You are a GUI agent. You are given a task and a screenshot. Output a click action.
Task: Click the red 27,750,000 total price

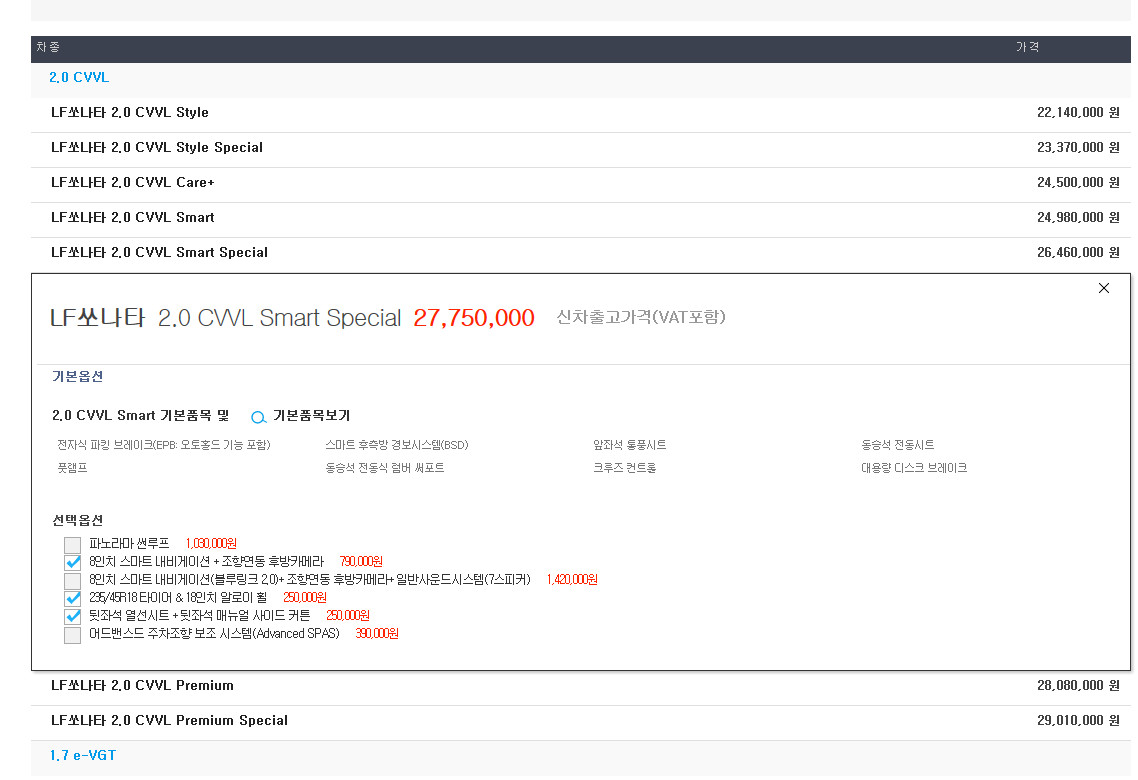pos(474,318)
